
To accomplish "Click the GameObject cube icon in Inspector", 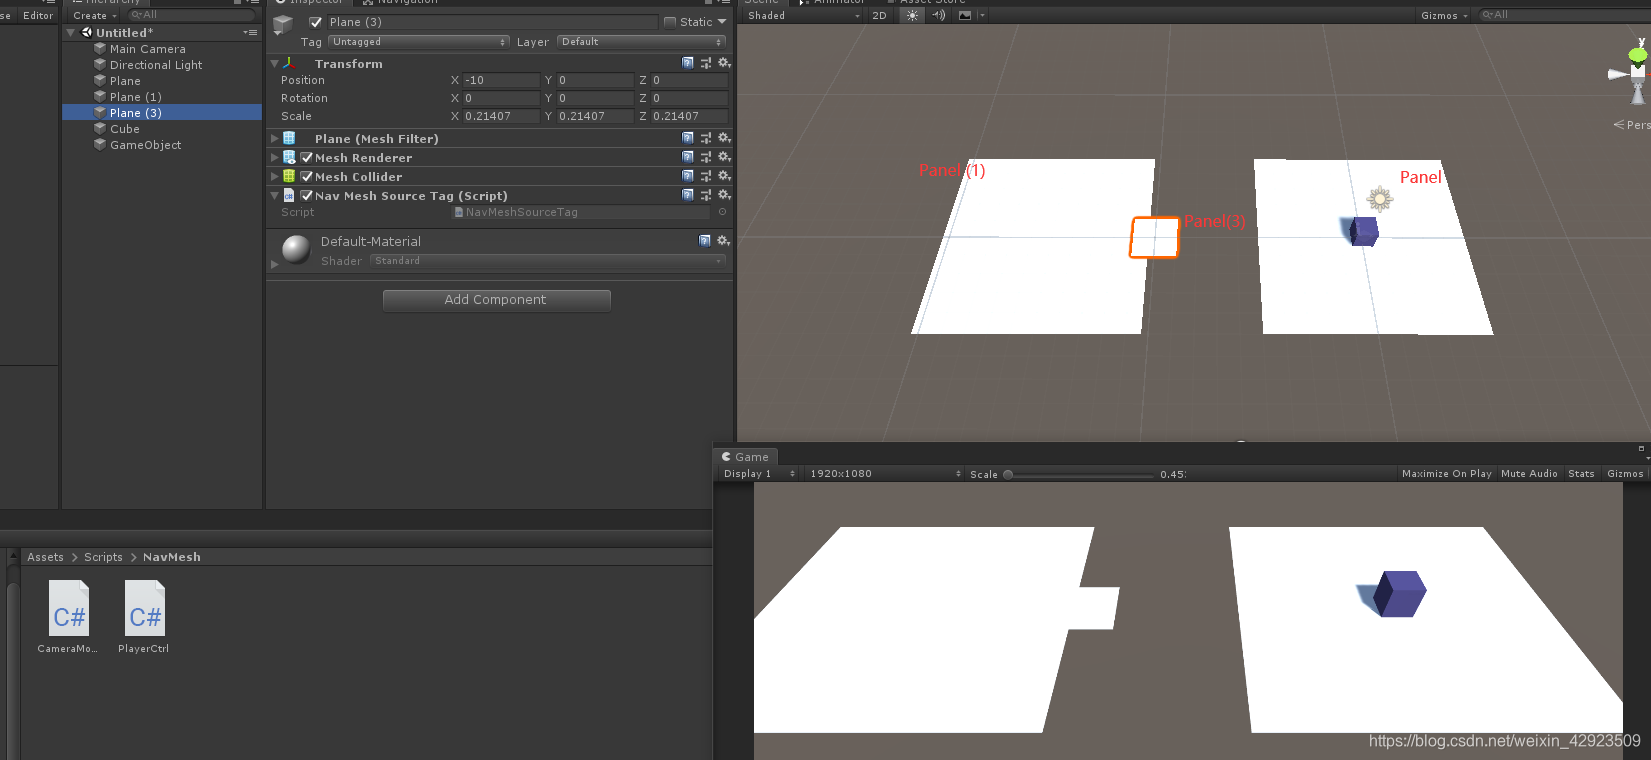I will pyautogui.click(x=283, y=24).
